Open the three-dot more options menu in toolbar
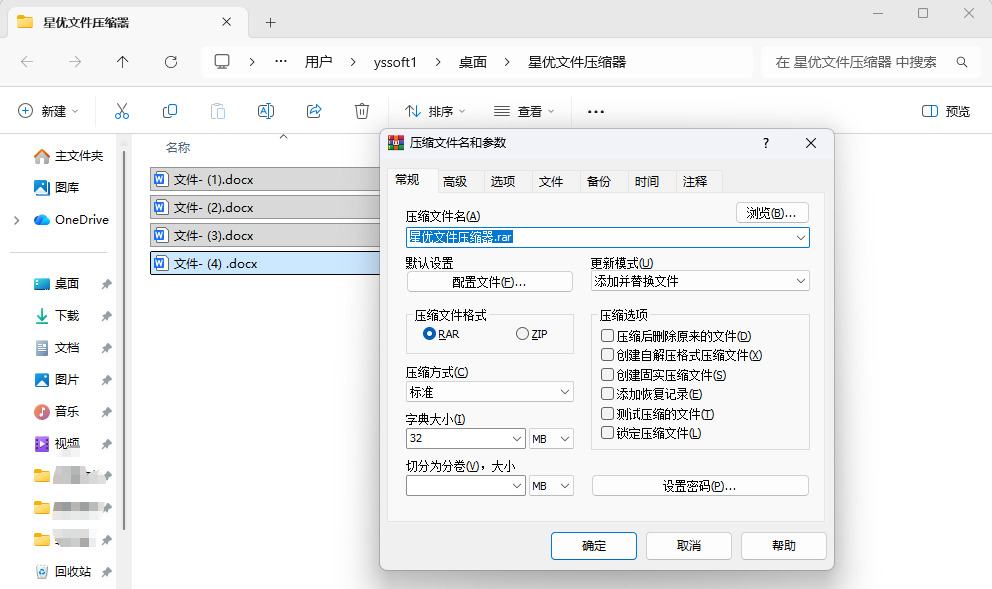 click(595, 111)
